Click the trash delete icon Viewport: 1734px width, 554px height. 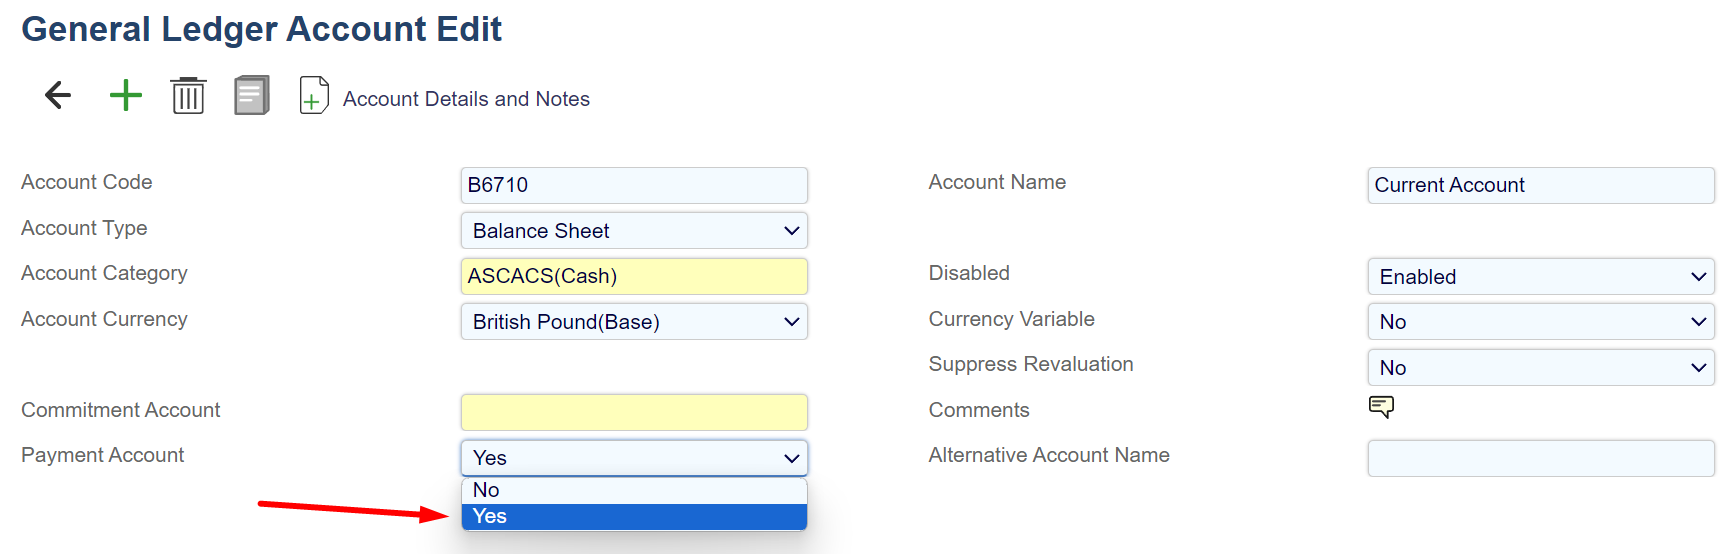coord(188,96)
